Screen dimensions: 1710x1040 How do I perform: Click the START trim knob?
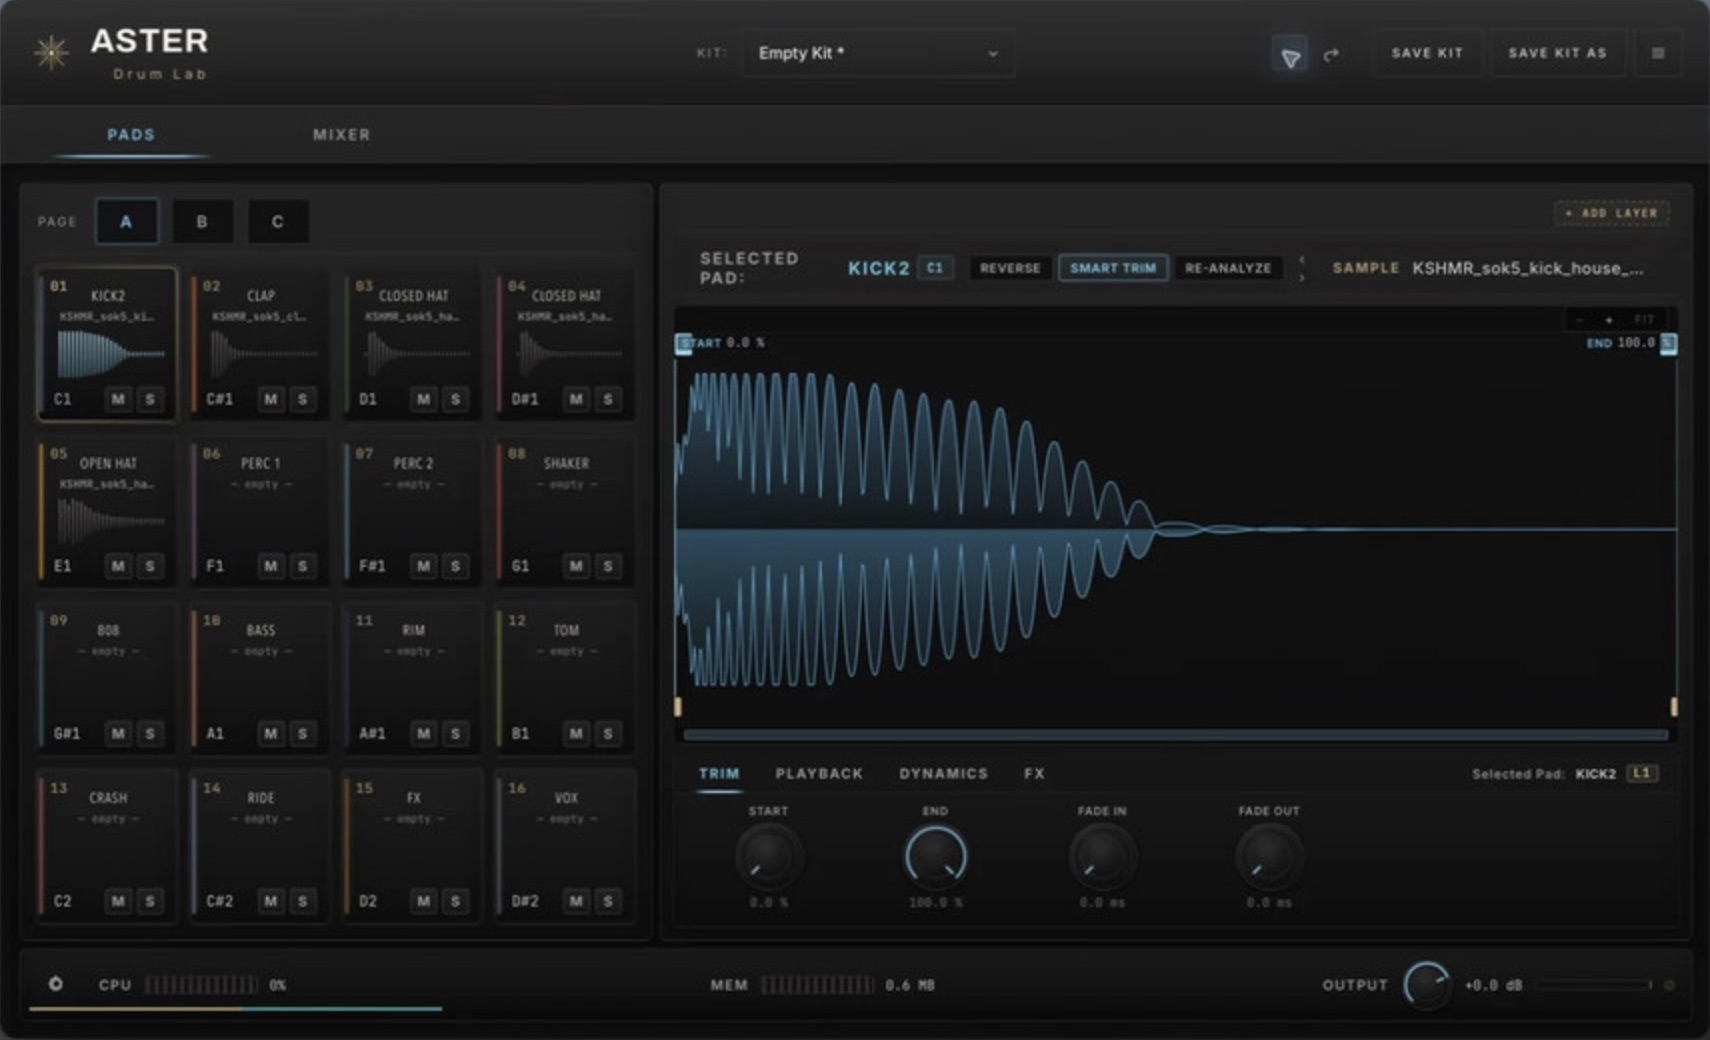click(768, 857)
